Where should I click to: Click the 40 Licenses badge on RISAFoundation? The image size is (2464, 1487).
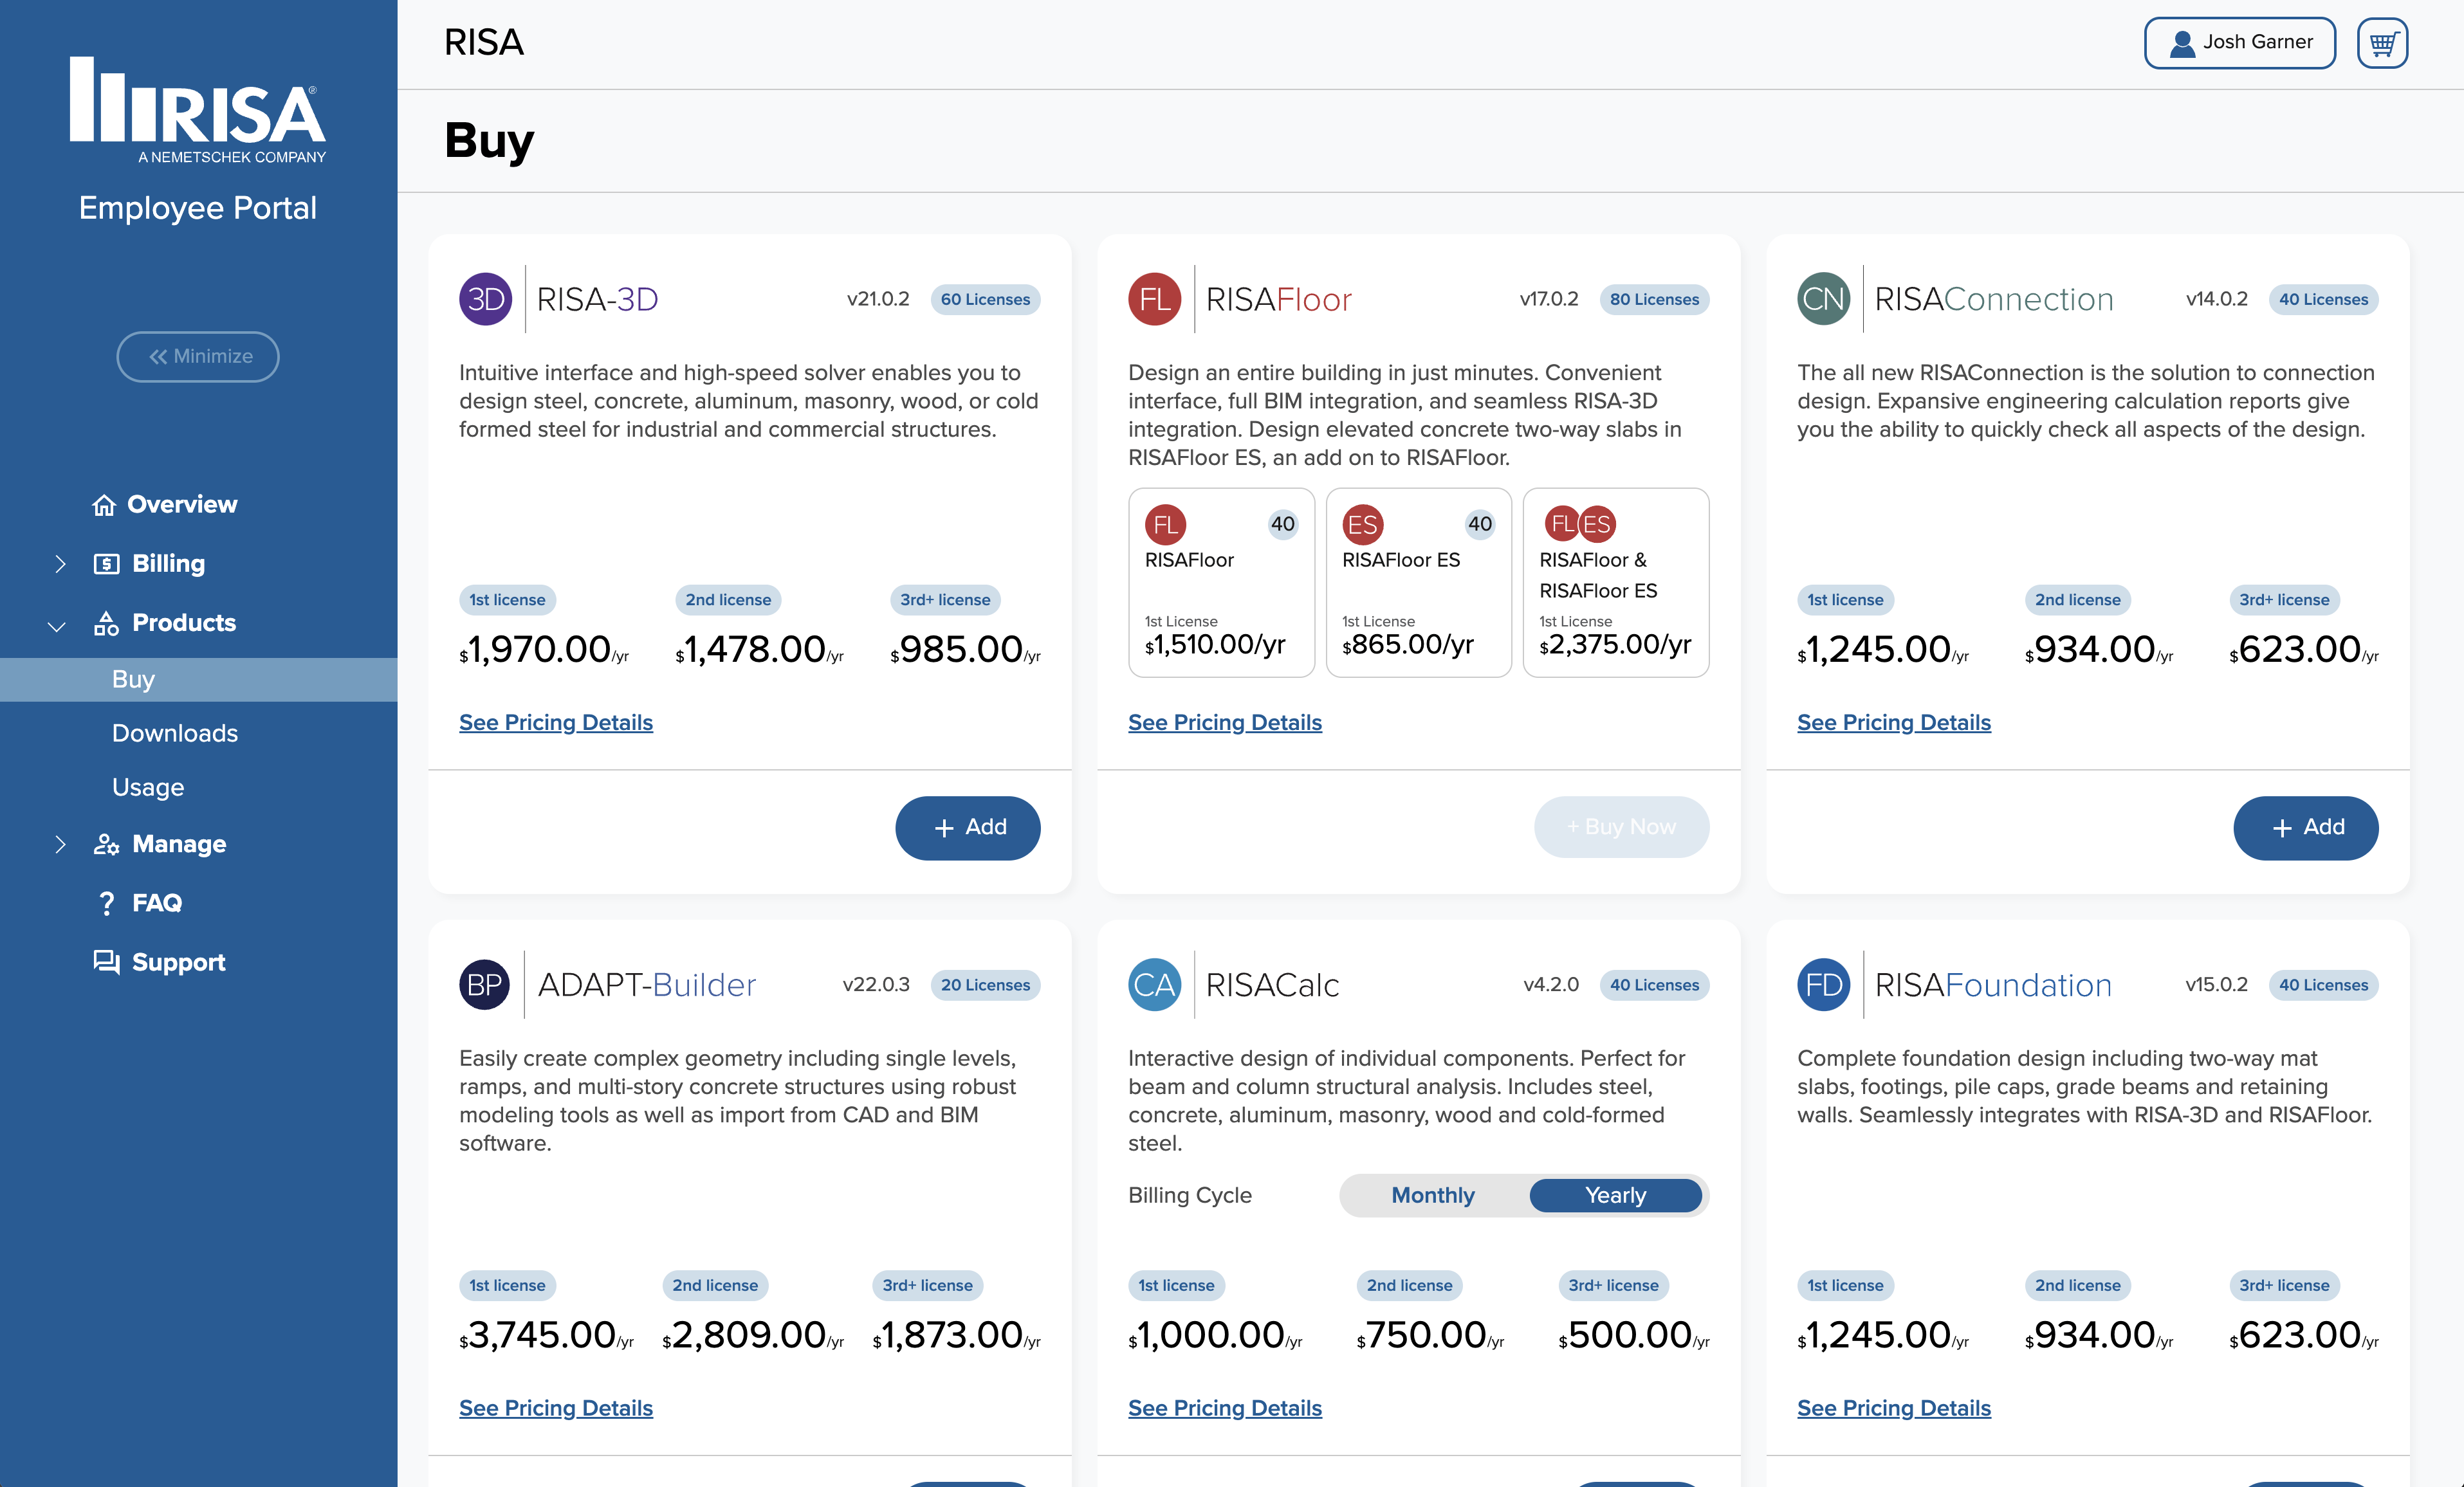(2323, 985)
